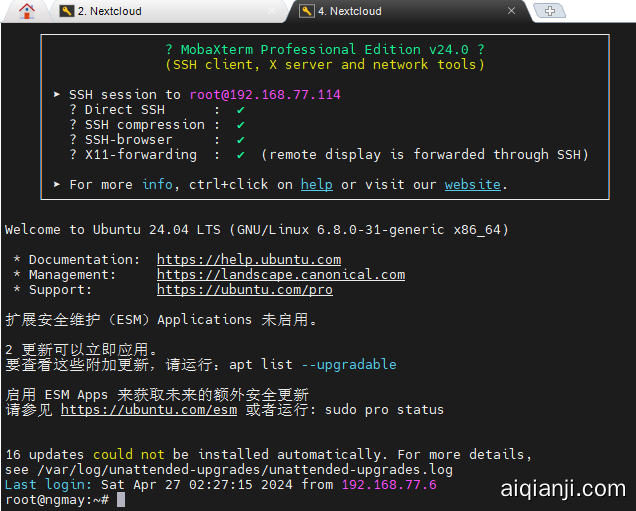Click the highlighted word info in the banner
This screenshot has width=636, height=511.
point(156,184)
